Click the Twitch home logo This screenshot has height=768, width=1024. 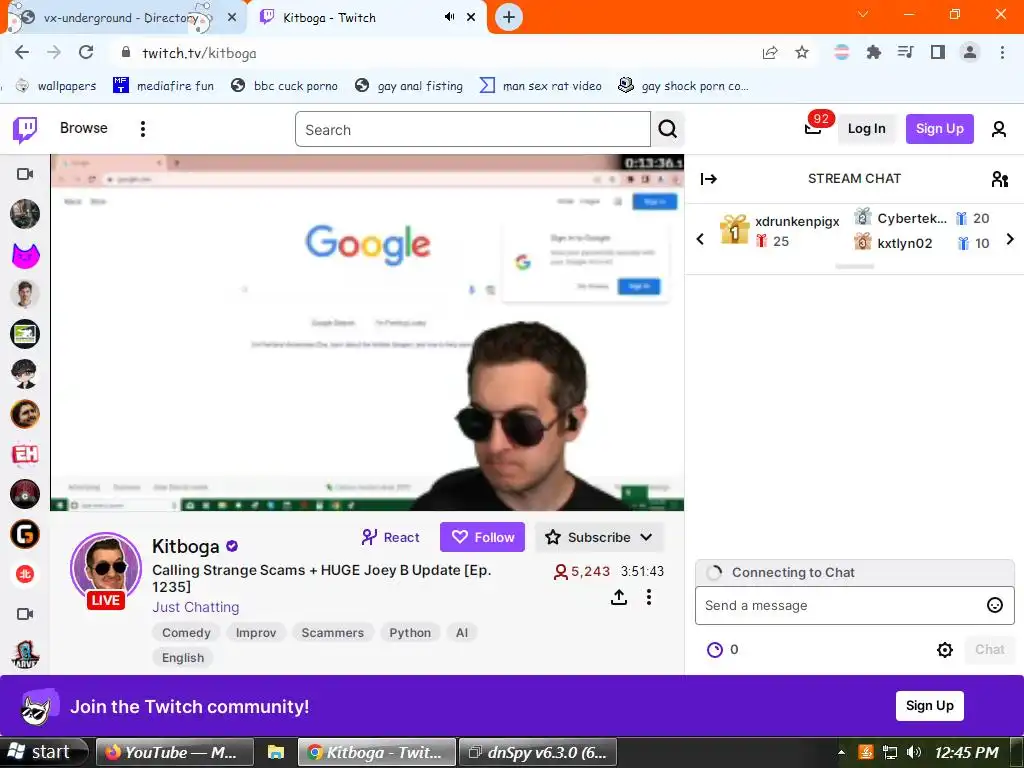click(25, 129)
